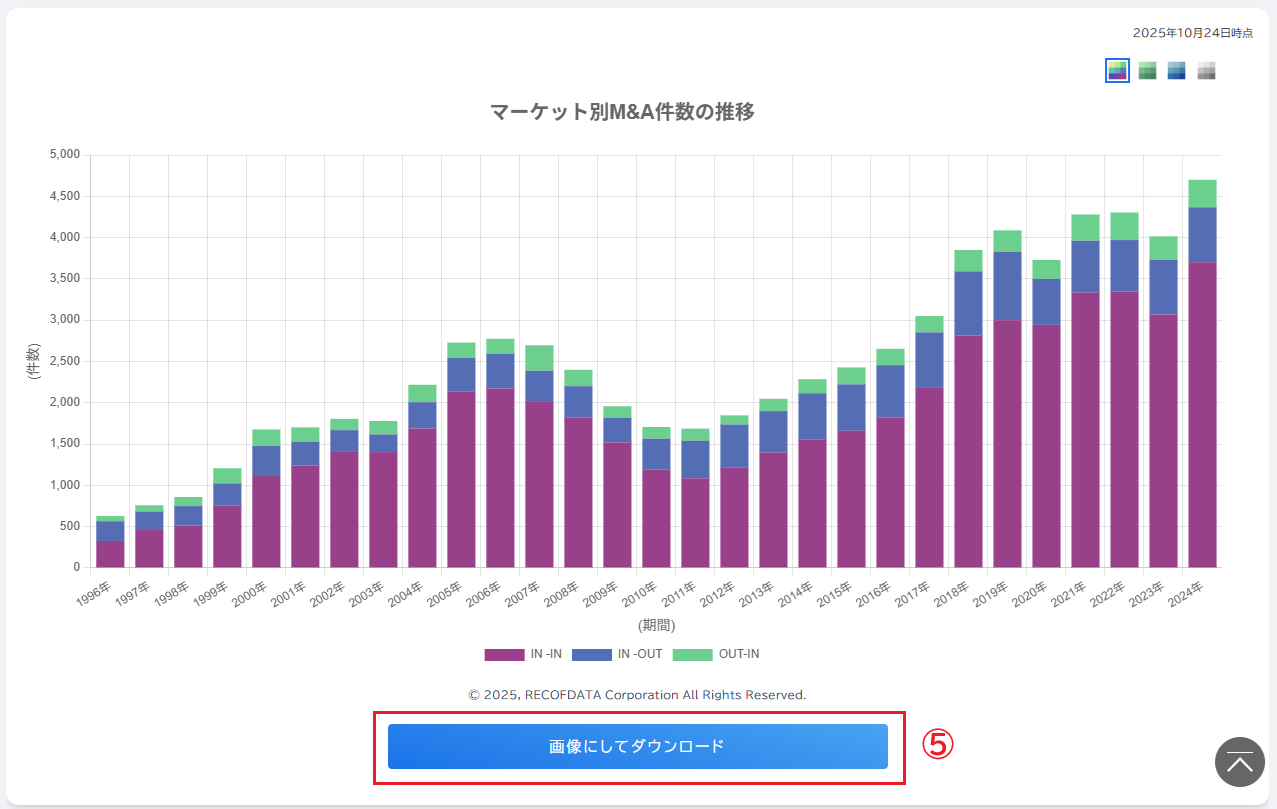Toggle IN-OUT series in the legend

click(x=639, y=654)
